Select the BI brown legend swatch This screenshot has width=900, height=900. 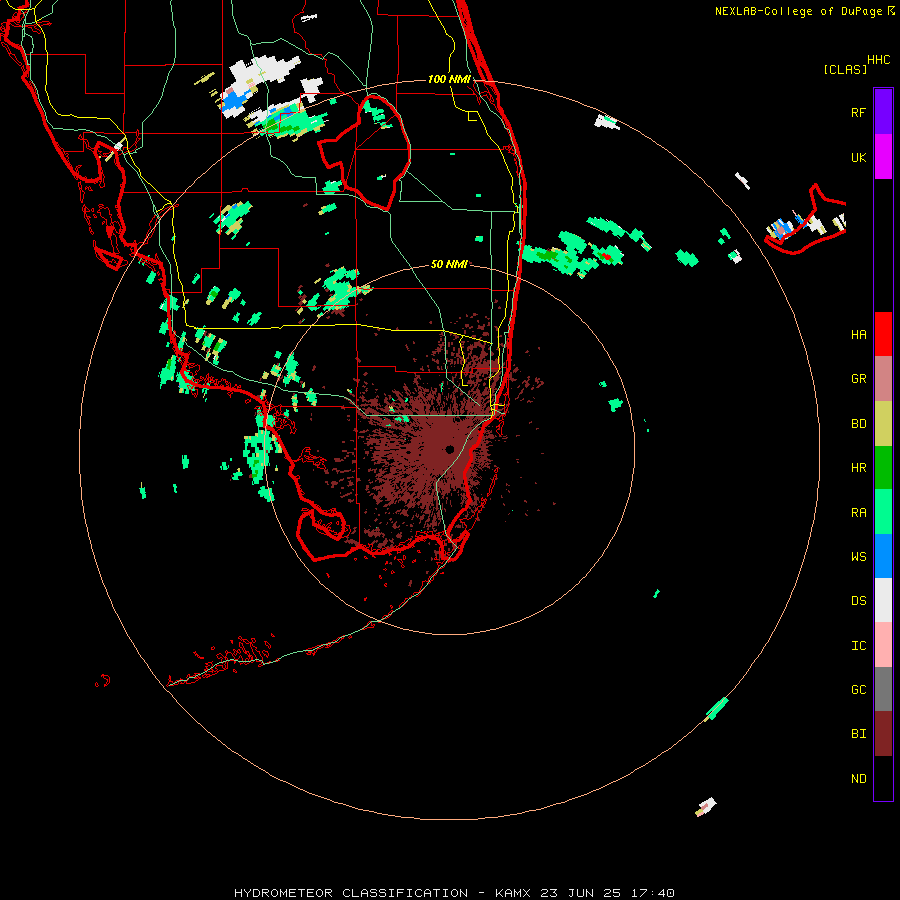pos(883,734)
